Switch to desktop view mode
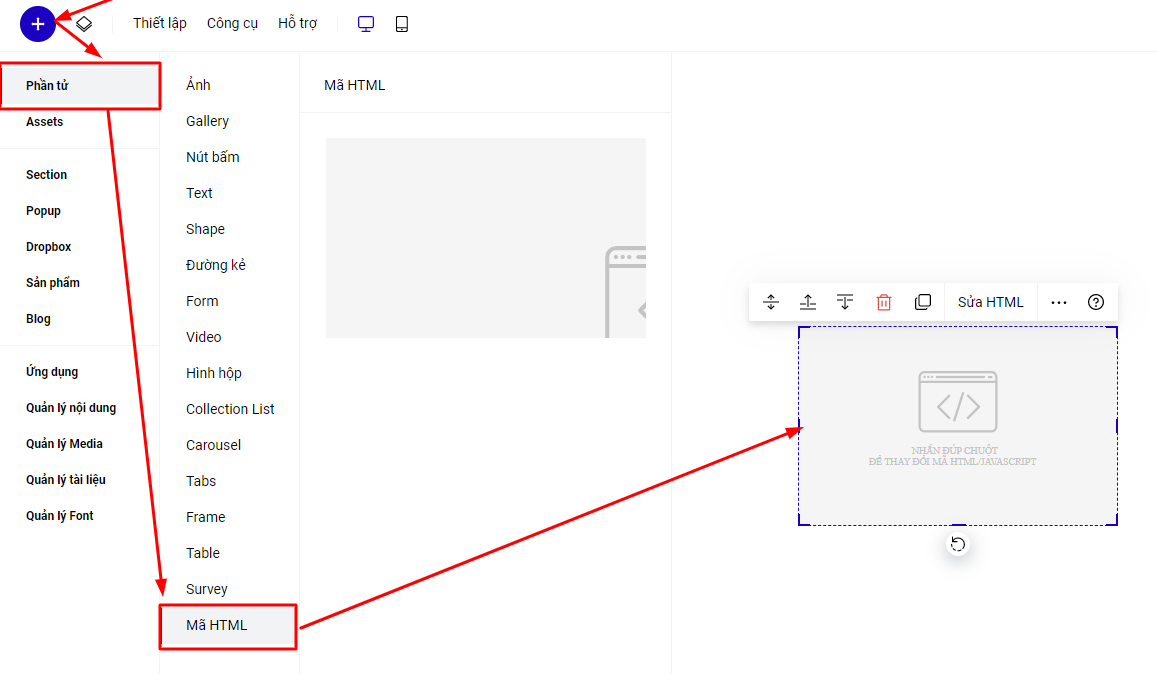 366,24
